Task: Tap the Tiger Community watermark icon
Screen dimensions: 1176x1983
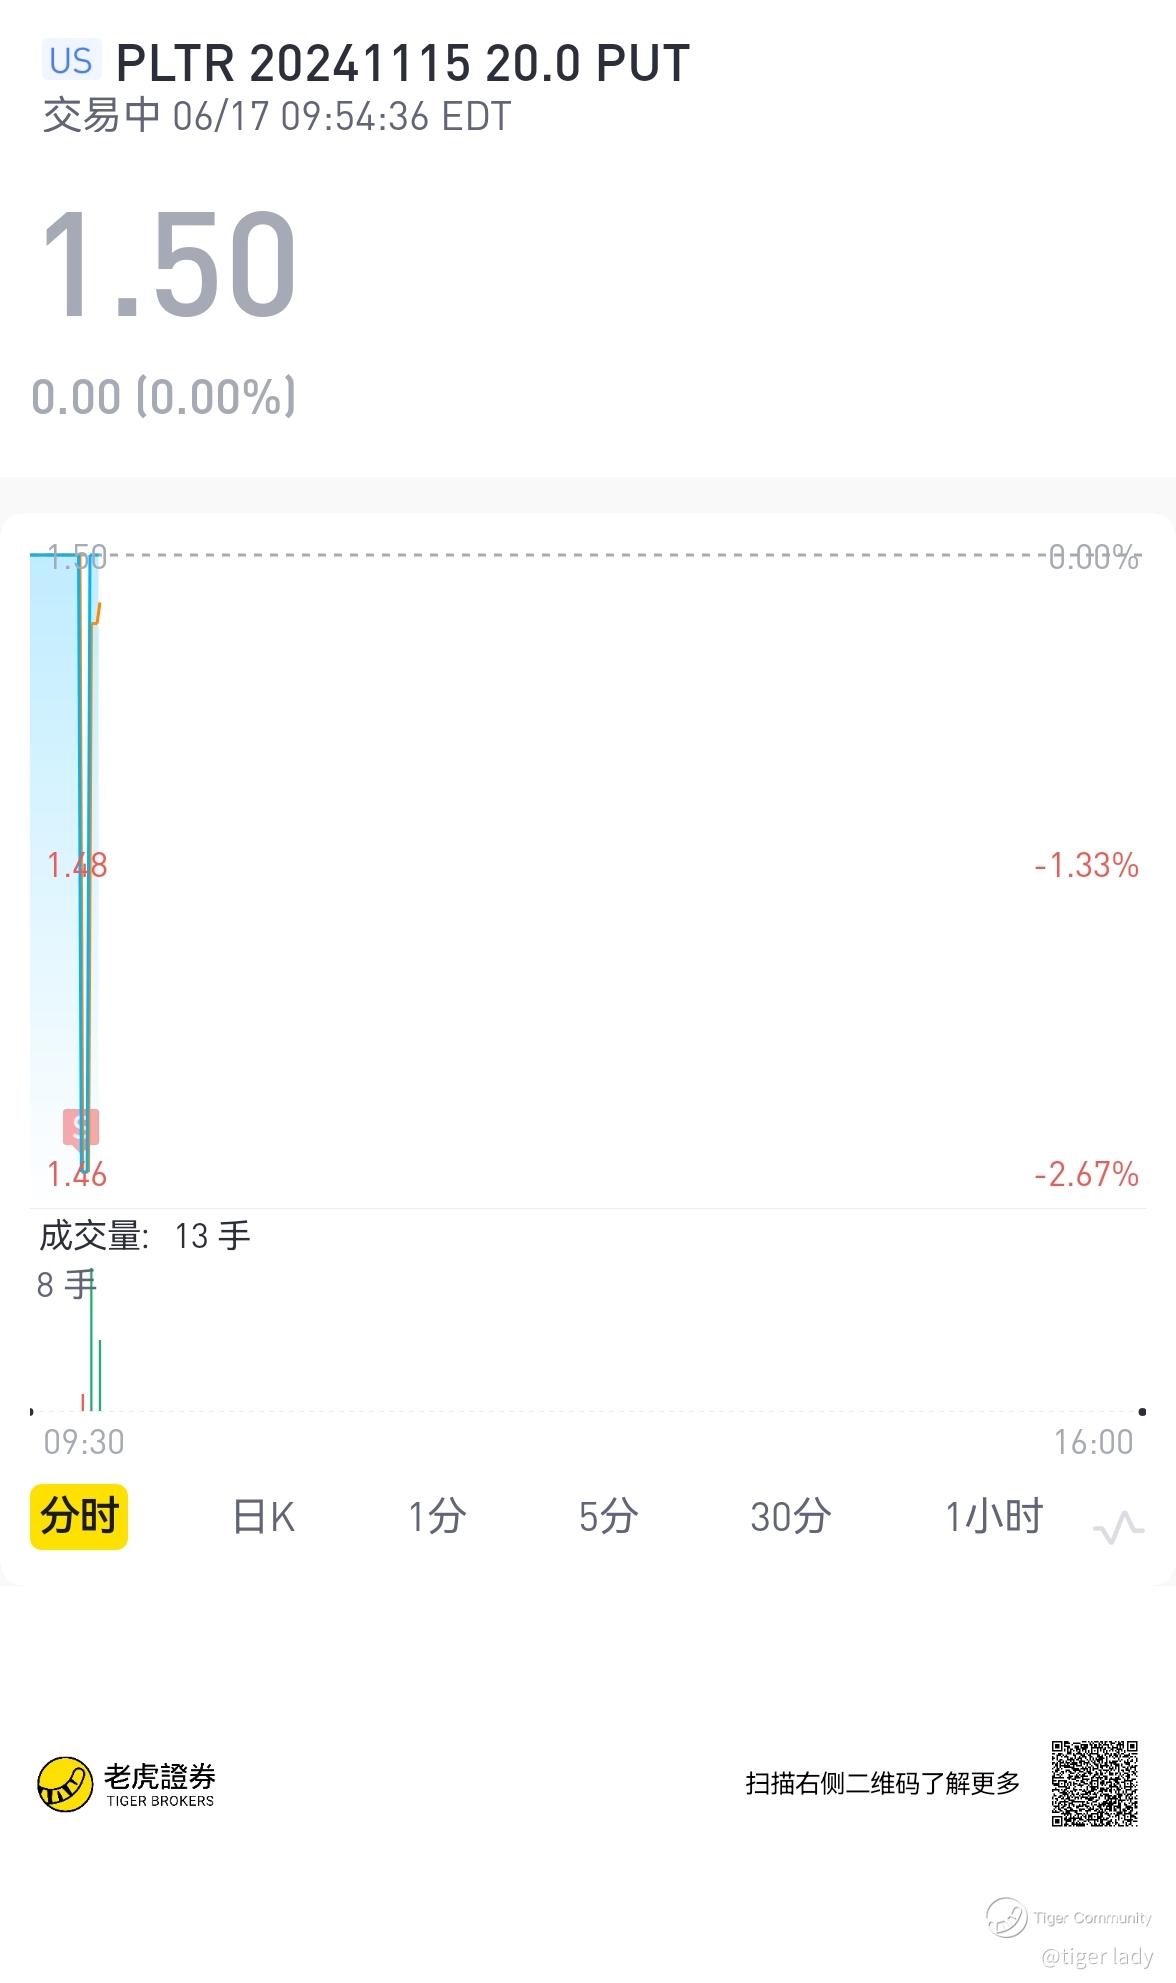Action: (1006, 1917)
